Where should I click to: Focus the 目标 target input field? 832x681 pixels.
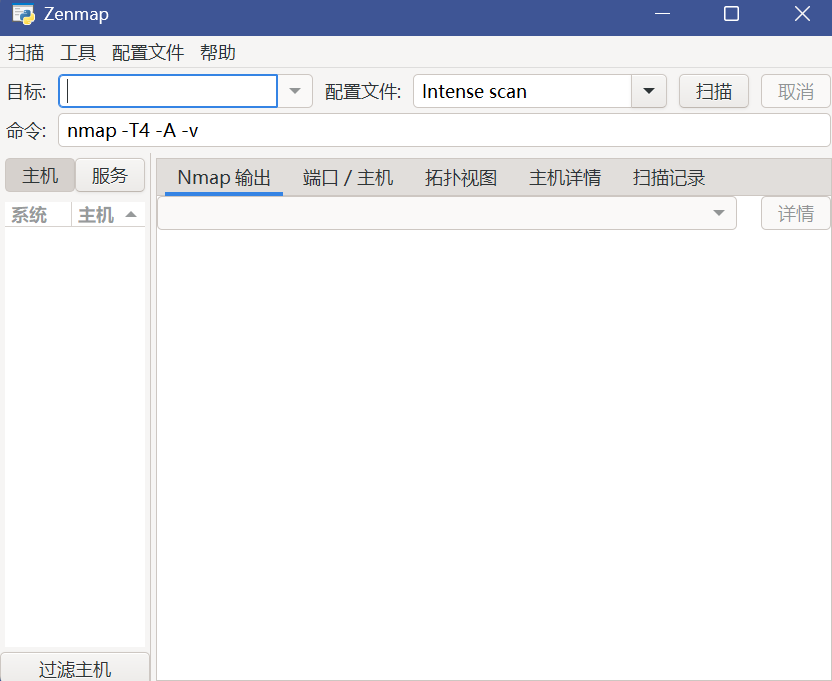coord(168,91)
